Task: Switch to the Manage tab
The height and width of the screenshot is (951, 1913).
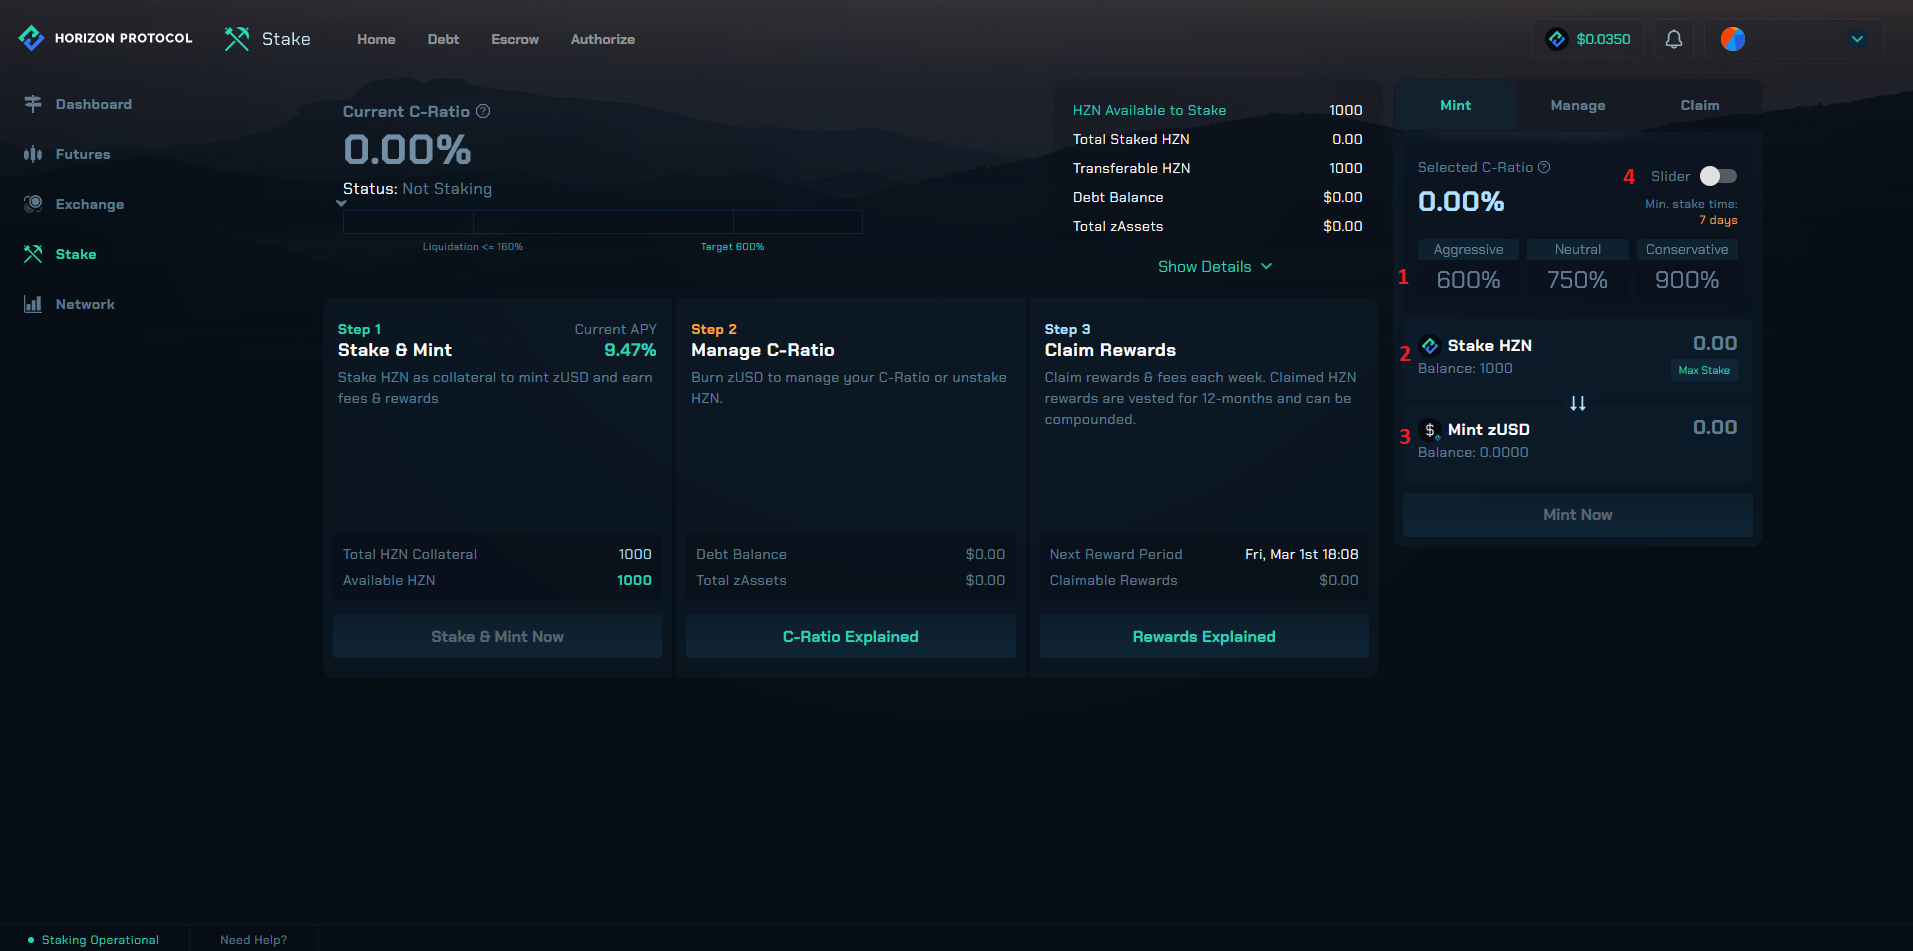Action: 1578,105
